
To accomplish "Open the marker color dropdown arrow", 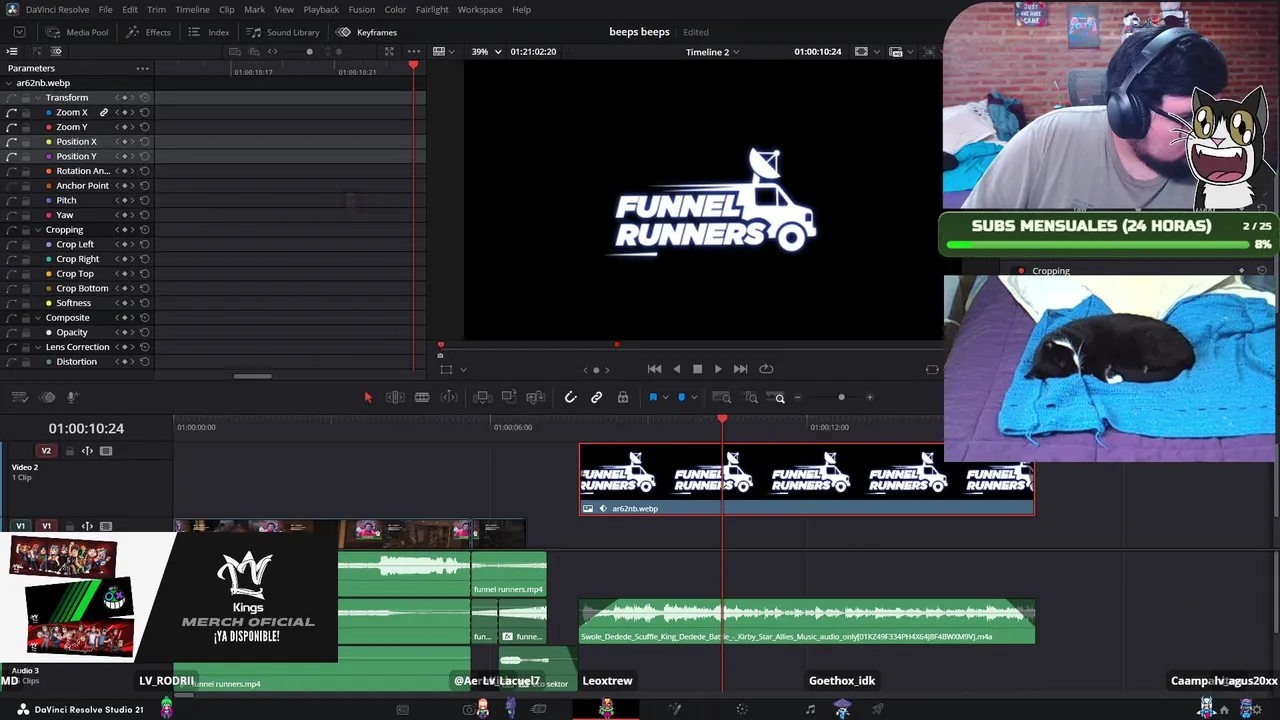I will click(x=694, y=398).
